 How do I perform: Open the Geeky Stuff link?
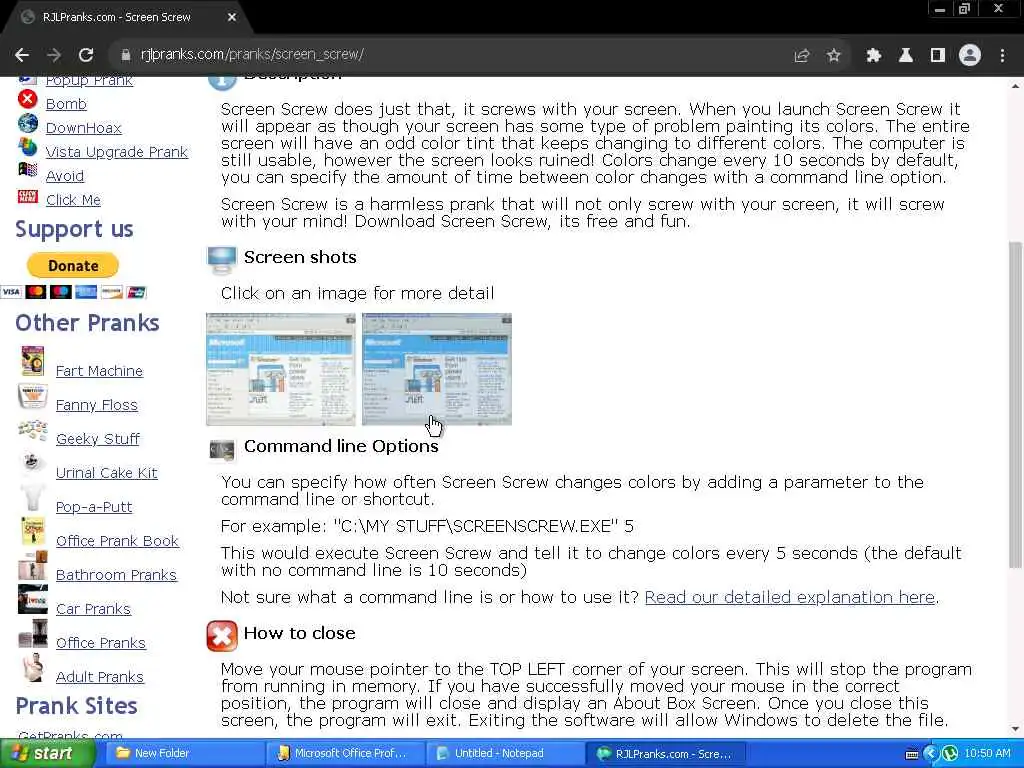[98, 439]
